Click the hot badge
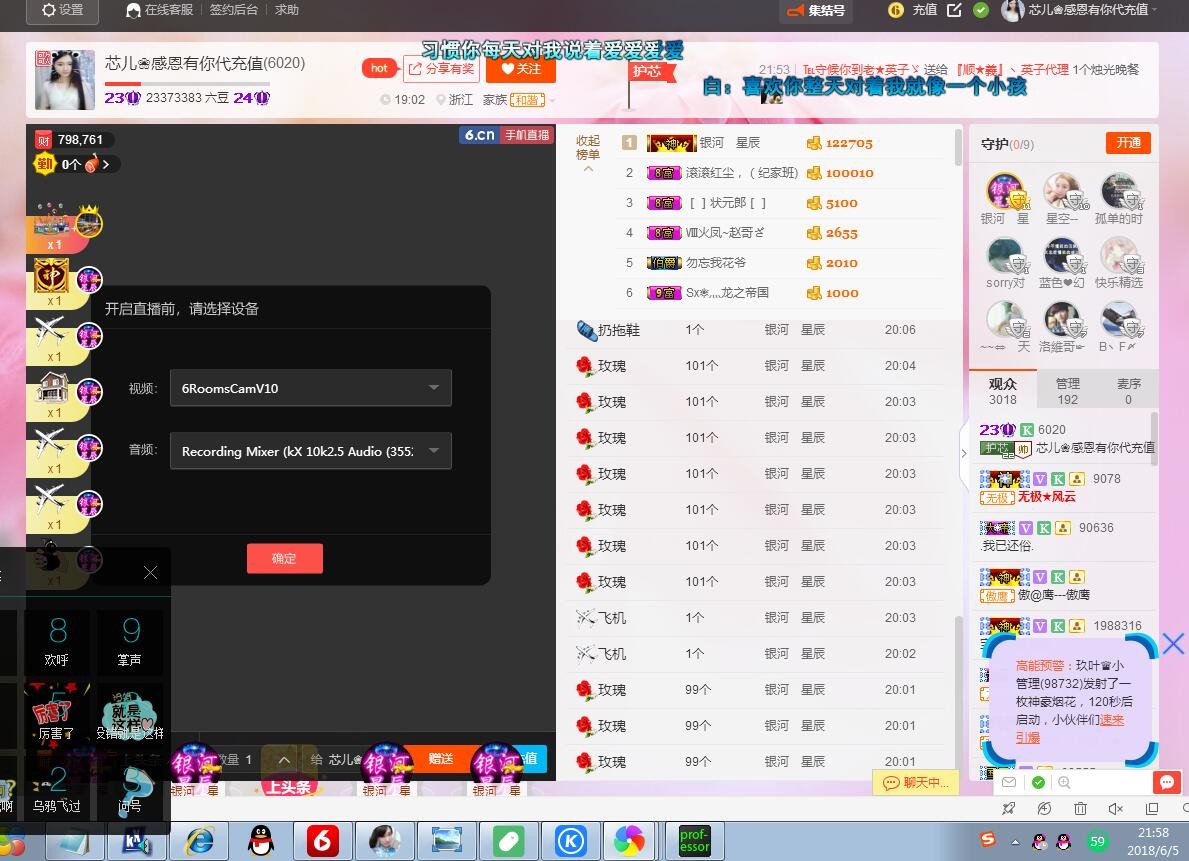The width and height of the screenshot is (1189, 861). pos(379,68)
